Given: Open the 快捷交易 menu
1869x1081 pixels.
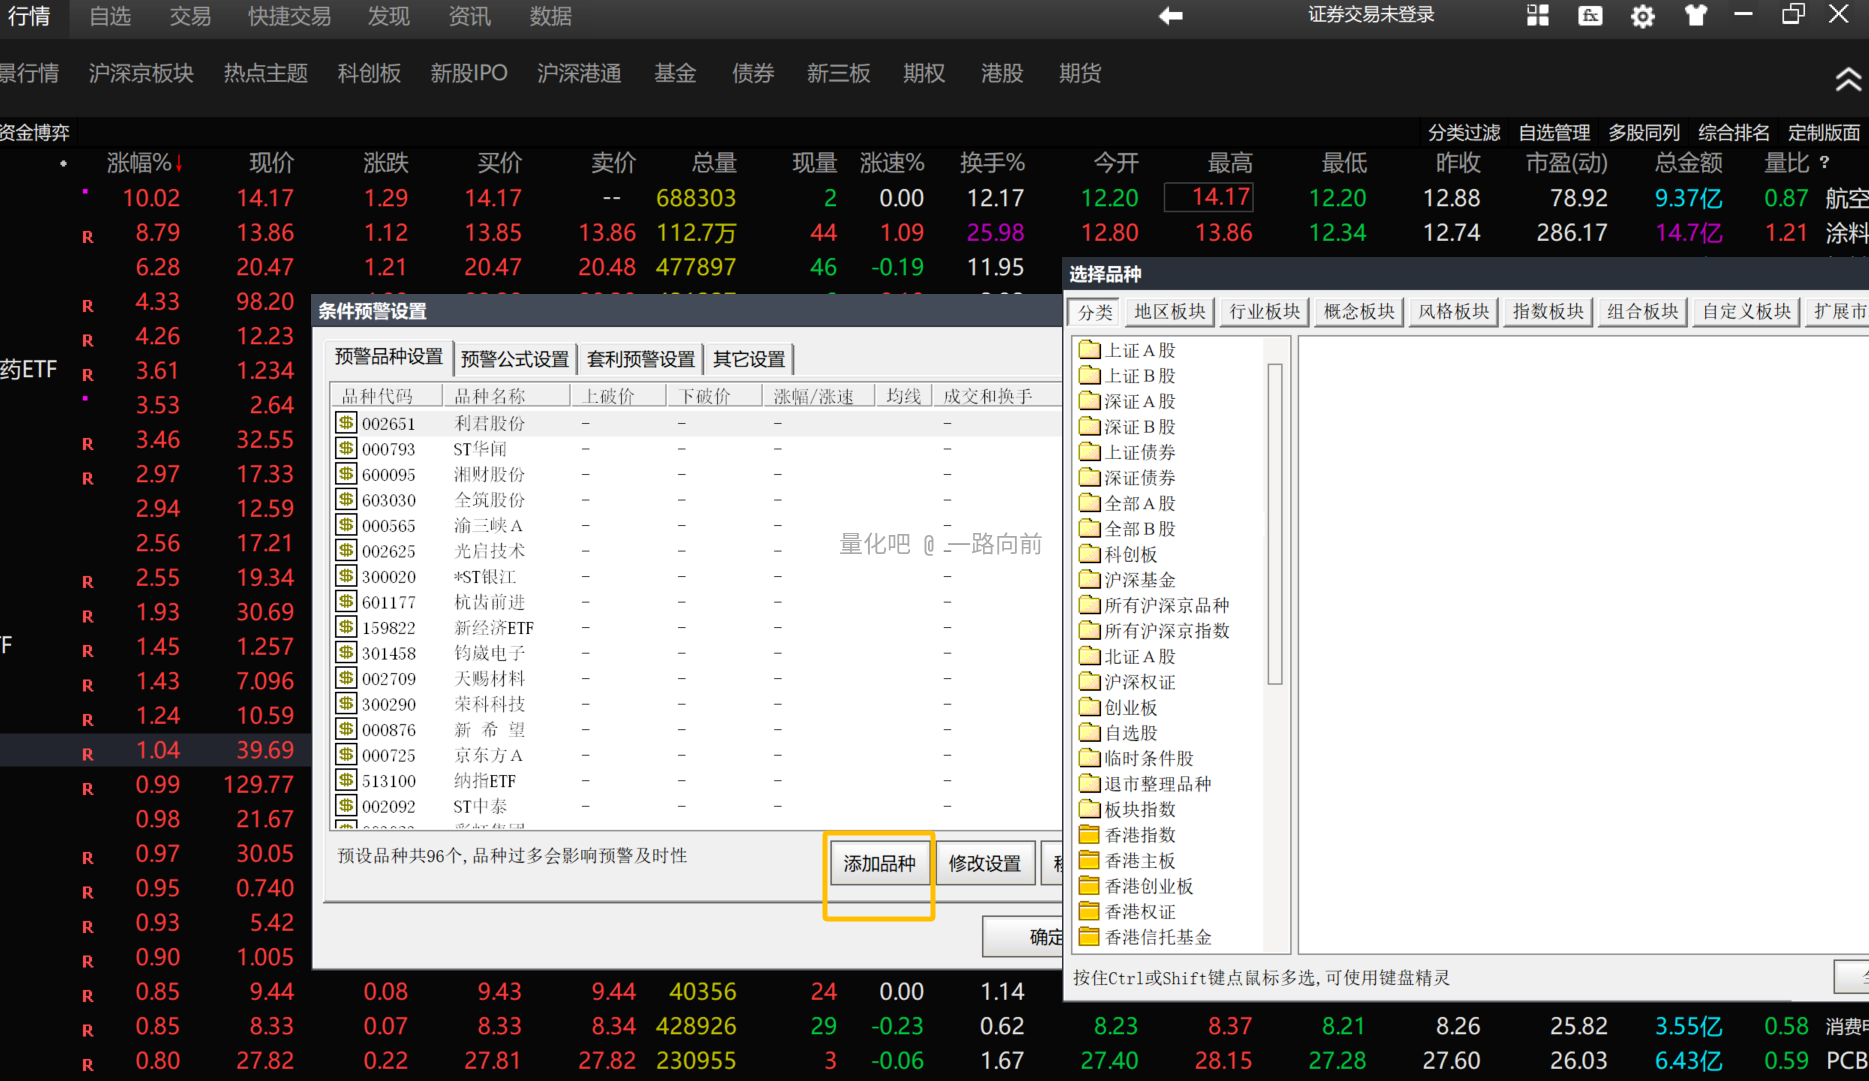Looking at the screenshot, I should pos(289,16).
